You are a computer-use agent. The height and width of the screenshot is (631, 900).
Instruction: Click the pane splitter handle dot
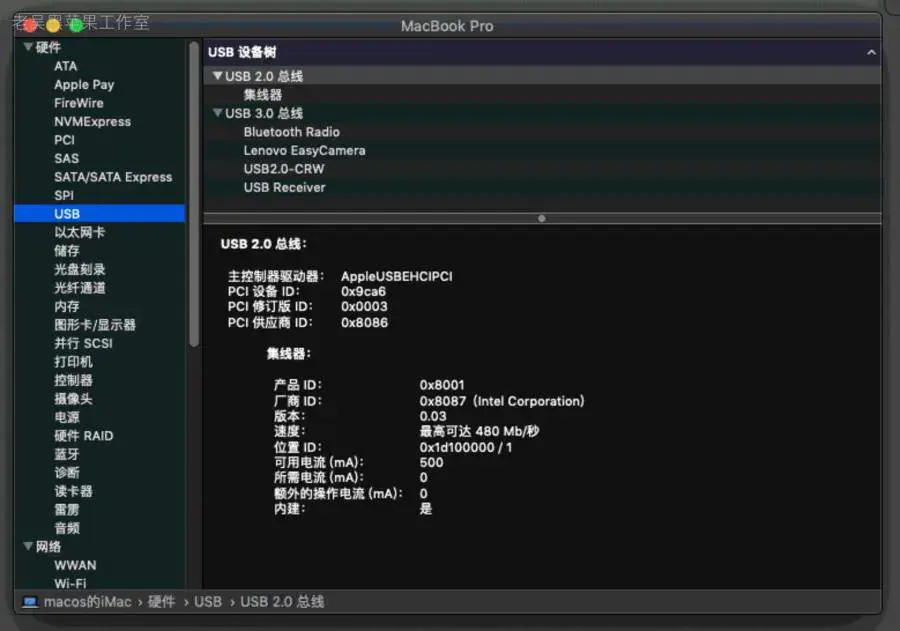click(x=542, y=218)
